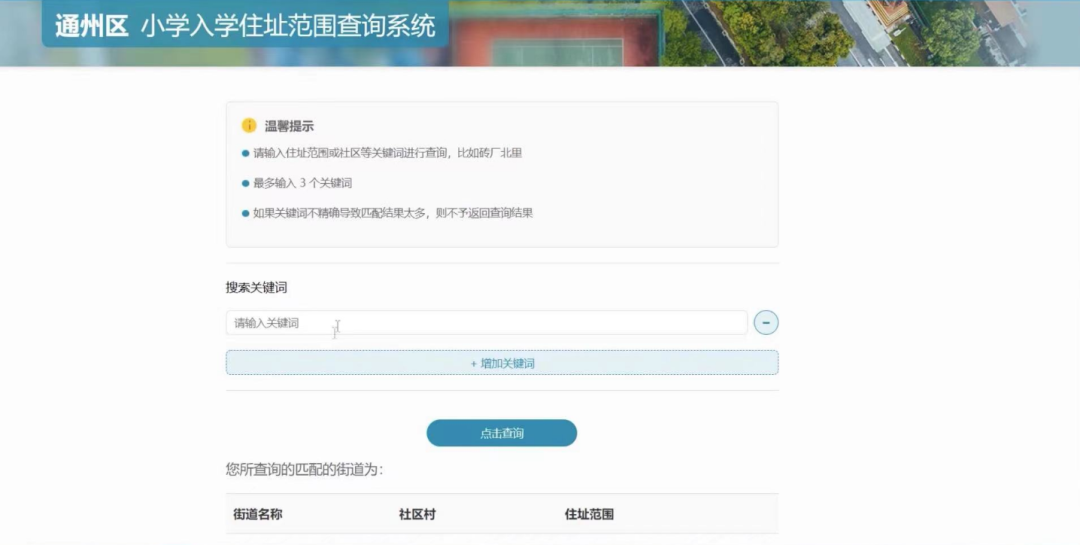Click the minus remove-keyword icon
This screenshot has height=545, width=1080.
pyautogui.click(x=765, y=322)
